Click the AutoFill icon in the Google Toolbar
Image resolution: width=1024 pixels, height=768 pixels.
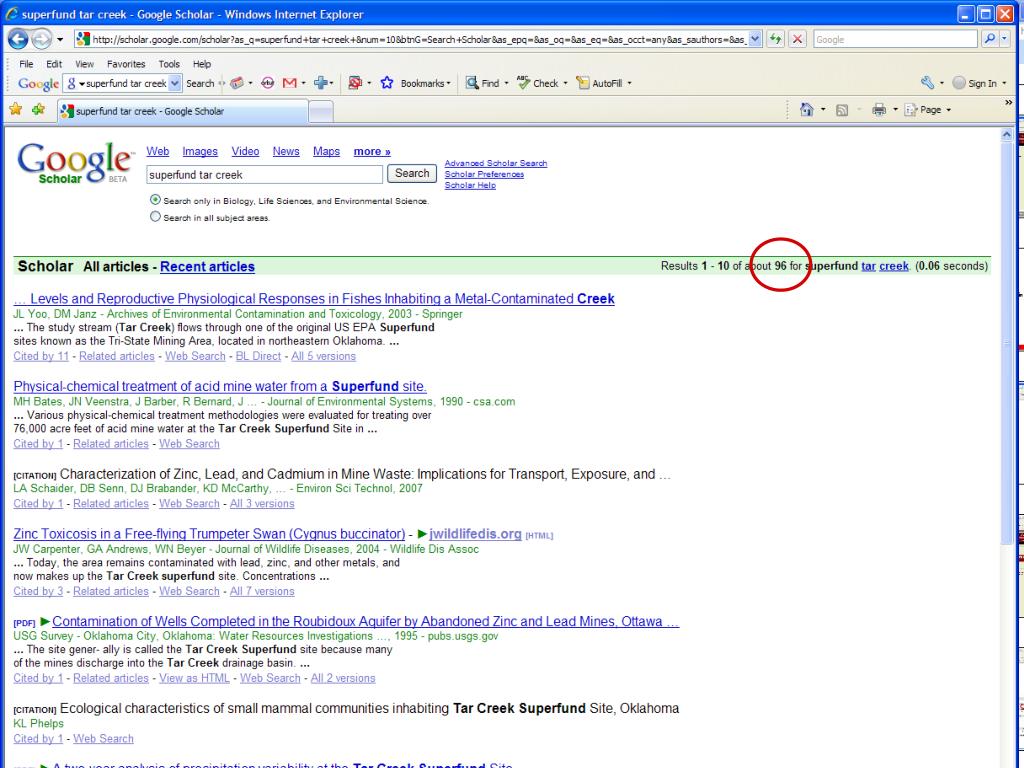tap(583, 83)
